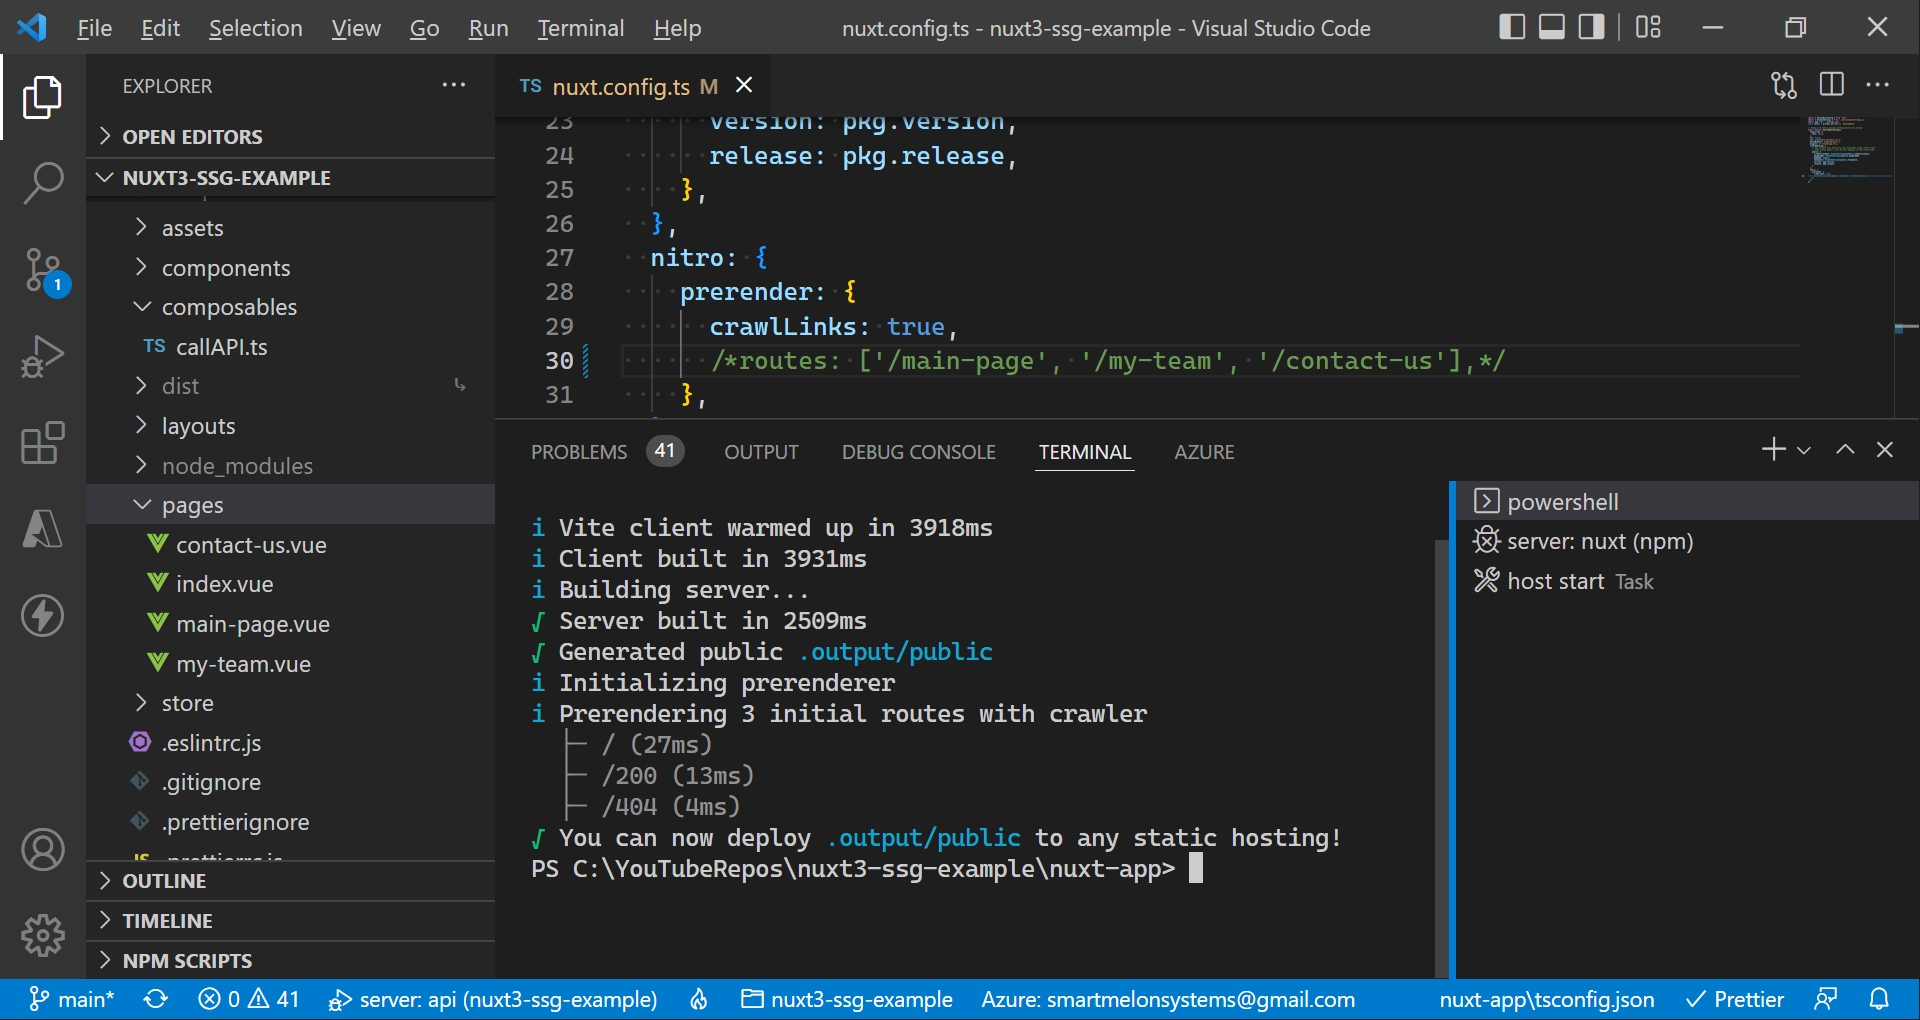Screen dimensions: 1920x1020
Task: Toggle the primary side bar
Action: pos(1511,27)
